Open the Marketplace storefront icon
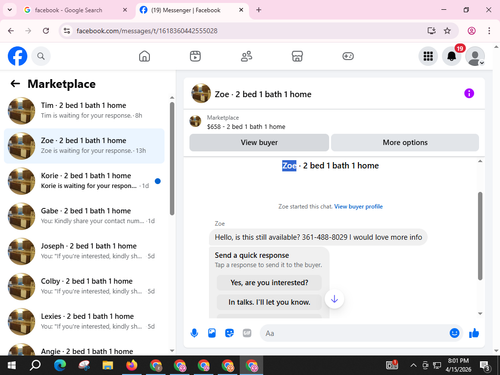 click(x=297, y=56)
